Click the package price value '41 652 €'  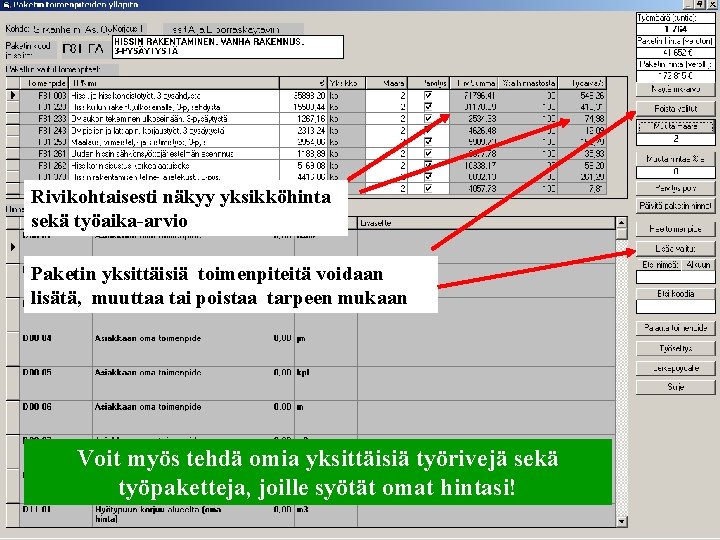[x=675, y=52]
